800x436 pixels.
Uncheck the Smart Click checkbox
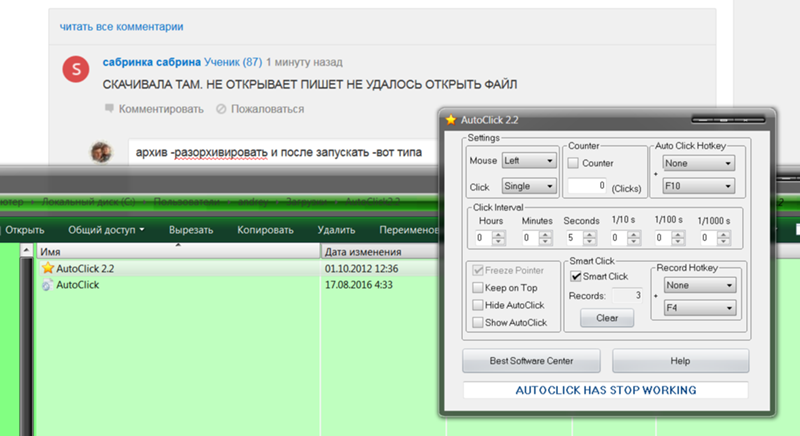[576, 276]
